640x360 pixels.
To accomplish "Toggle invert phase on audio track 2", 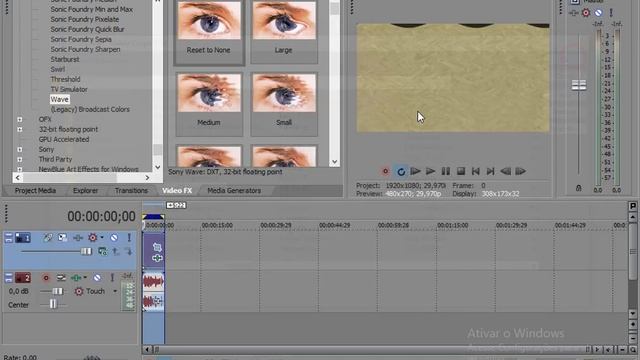I will (x=61, y=278).
